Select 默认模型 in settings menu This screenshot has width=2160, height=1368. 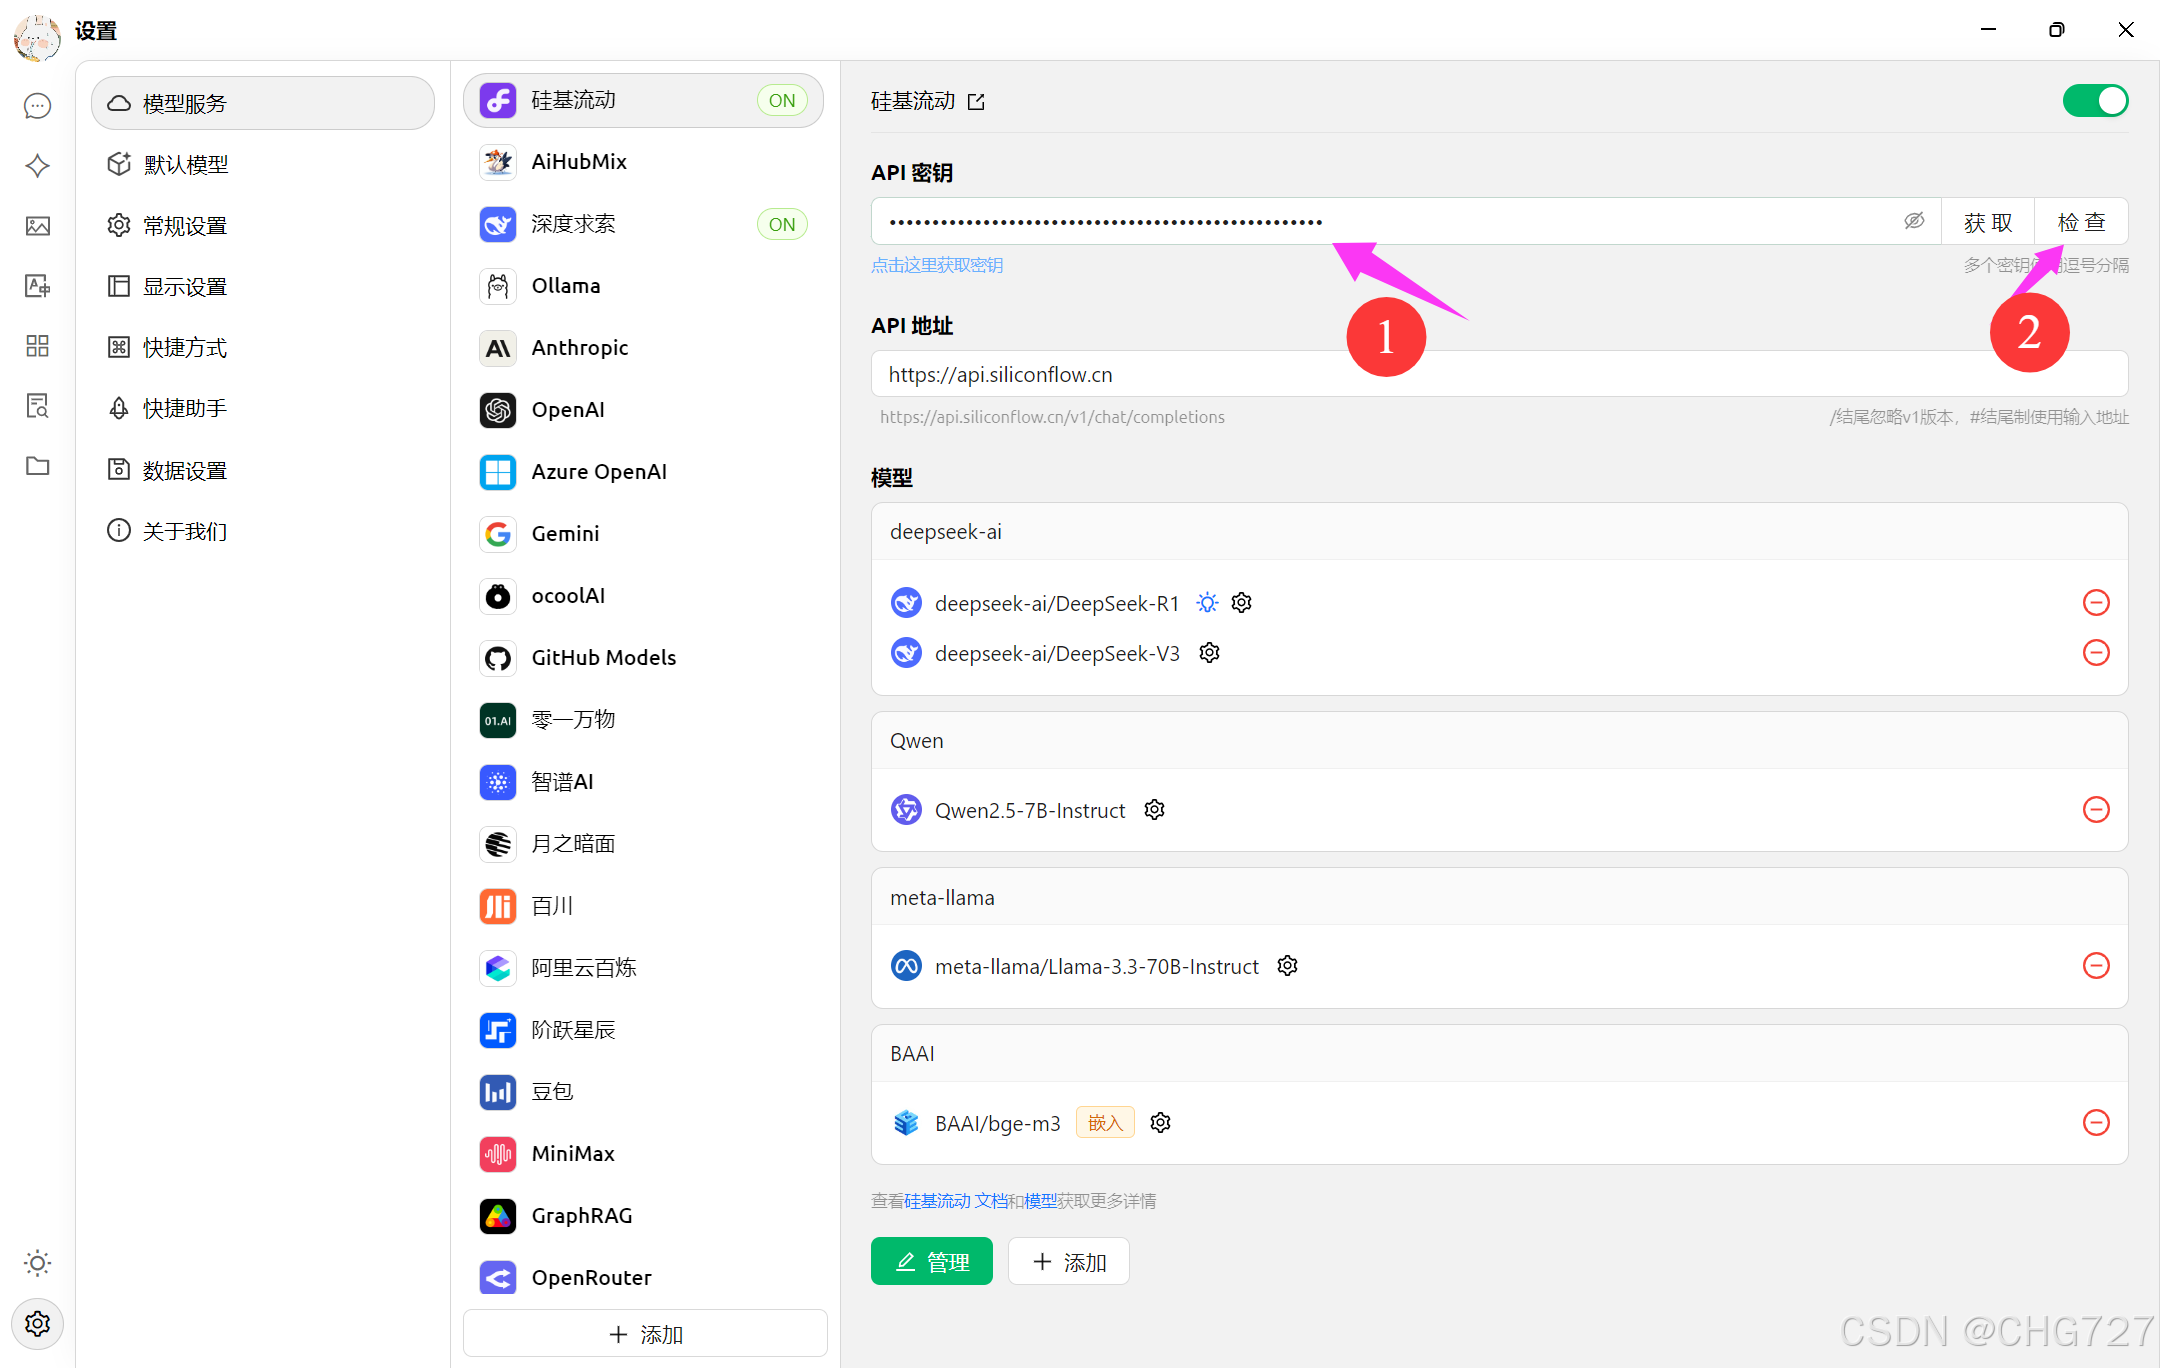[x=186, y=165]
